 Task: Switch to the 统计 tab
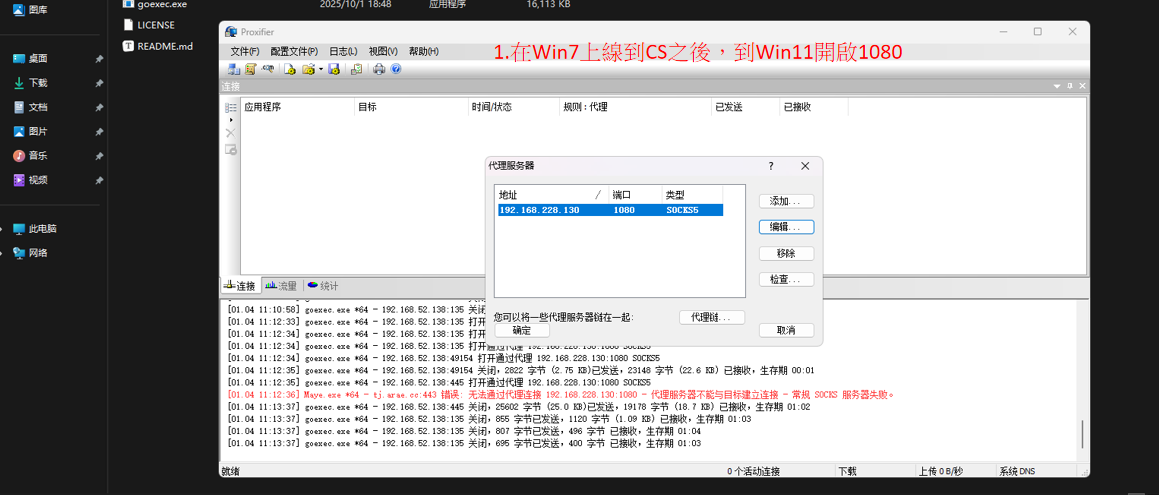click(x=323, y=286)
